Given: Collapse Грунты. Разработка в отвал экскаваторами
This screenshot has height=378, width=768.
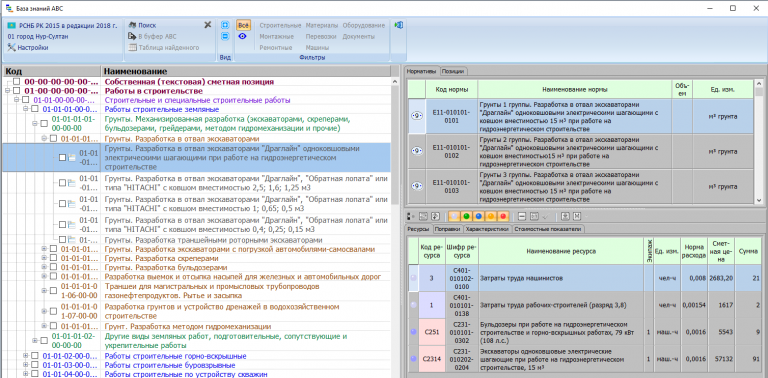Looking at the screenshot, I should tap(45, 139).
